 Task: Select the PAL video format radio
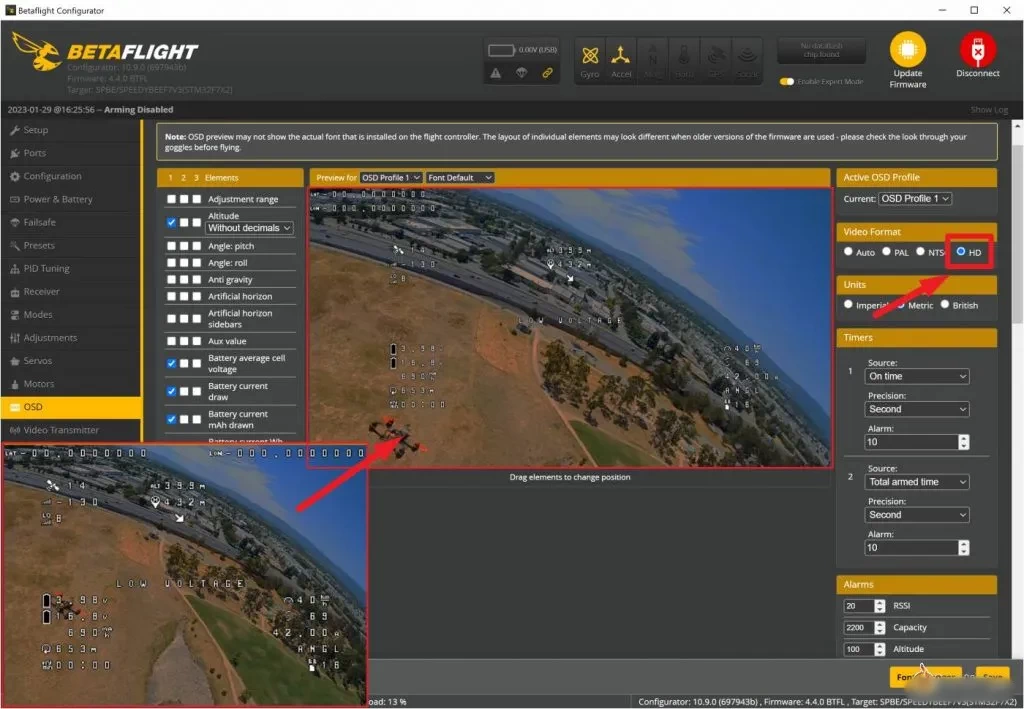pos(886,251)
